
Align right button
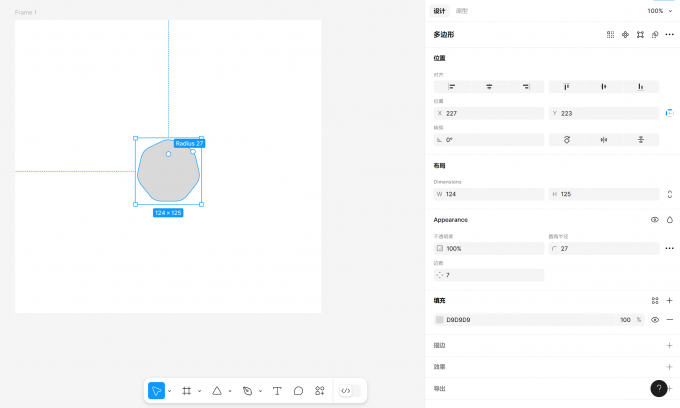(526, 87)
